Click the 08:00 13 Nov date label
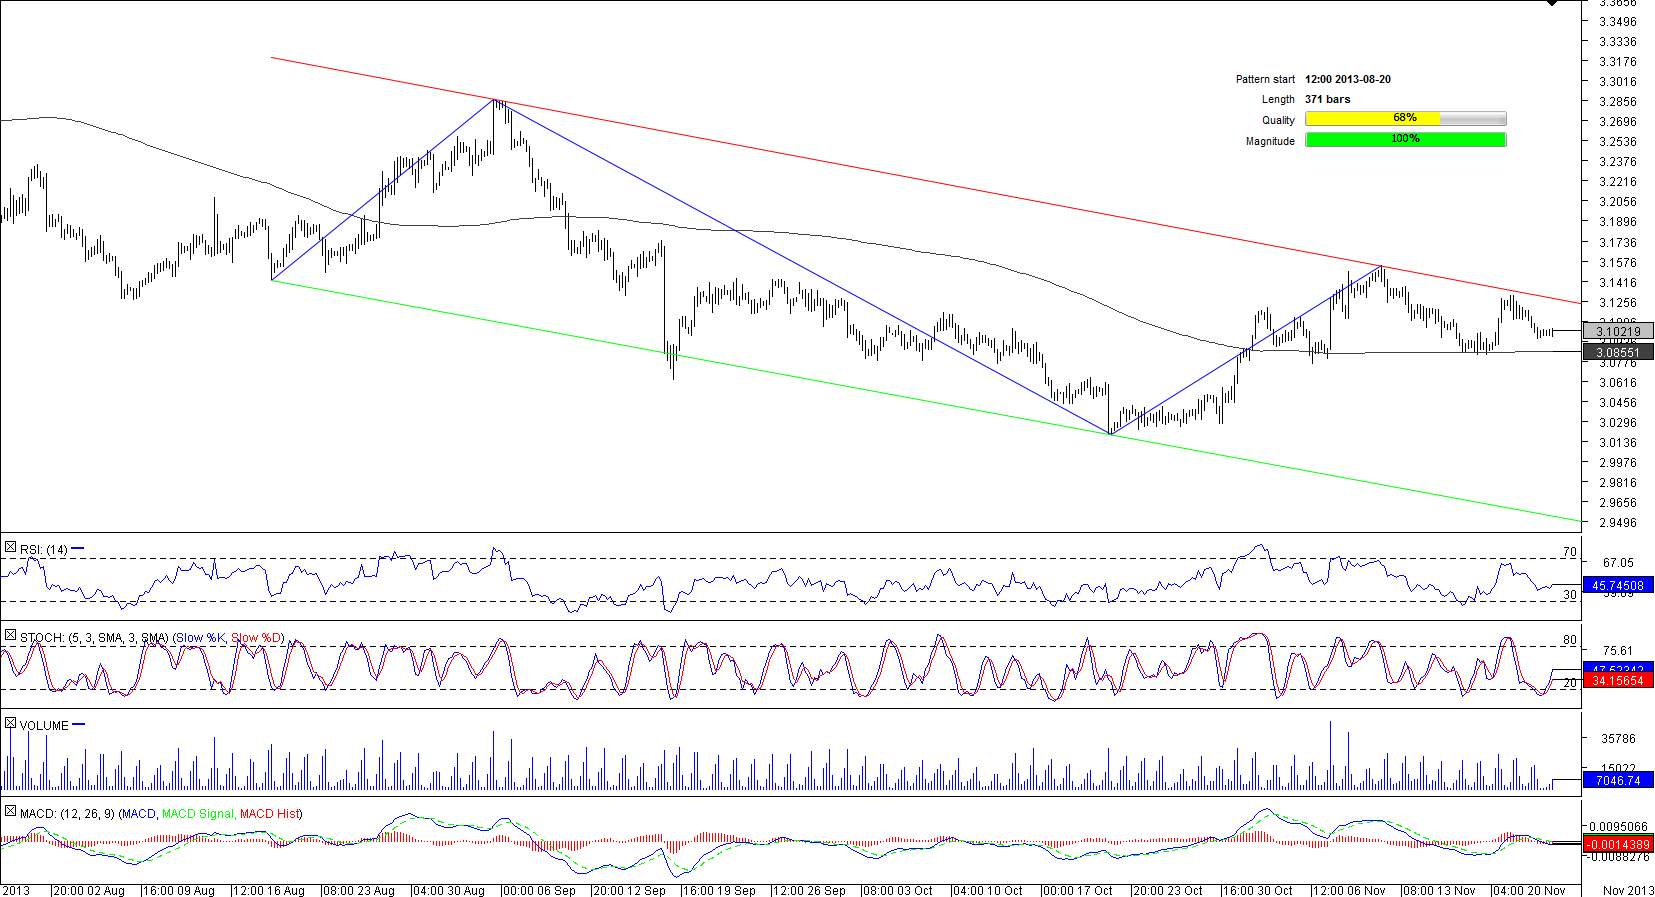The height and width of the screenshot is (897, 1655). pyautogui.click(x=1440, y=890)
